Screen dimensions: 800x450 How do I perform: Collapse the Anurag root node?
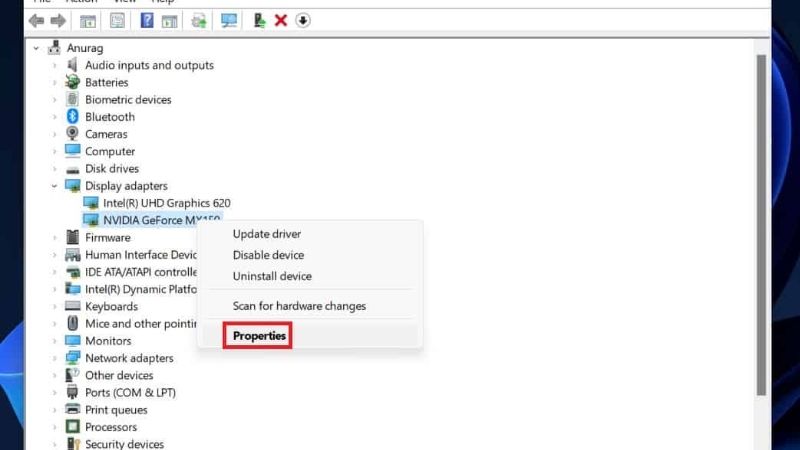(36, 48)
